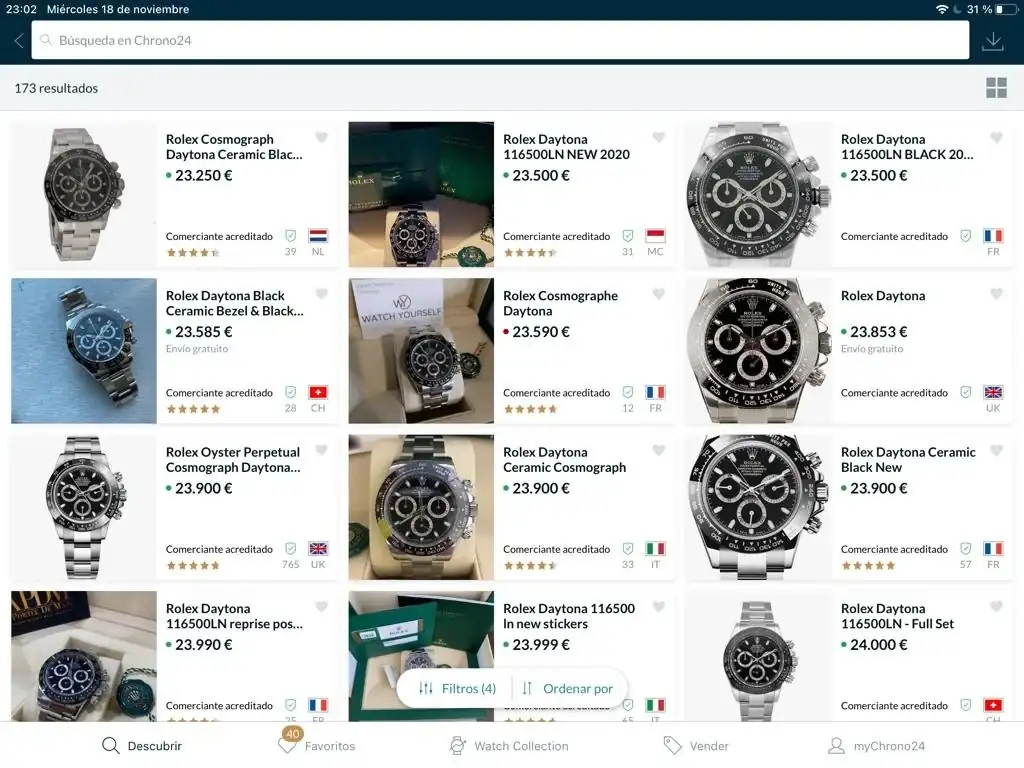
Task: Favorite the Daytona Ceramic Black New listing
Action: [x=996, y=450]
